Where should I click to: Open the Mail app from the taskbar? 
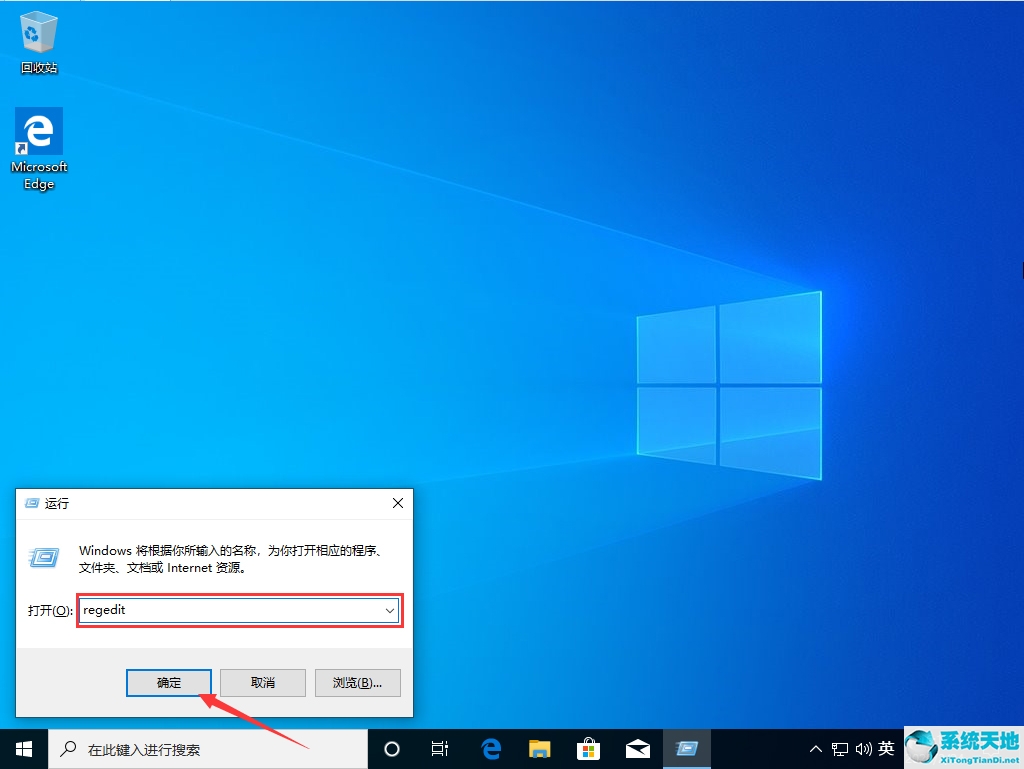637,748
